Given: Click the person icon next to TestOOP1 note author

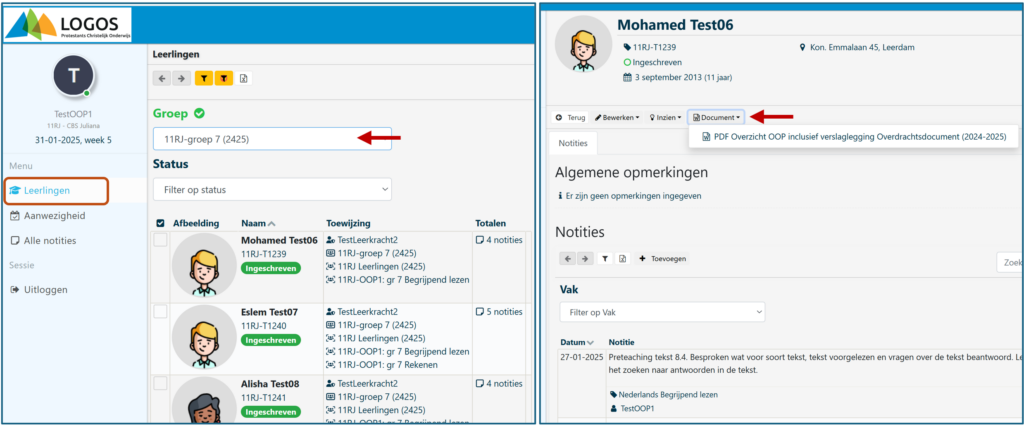Looking at the screenshot, I should click(x=613, y=408).
